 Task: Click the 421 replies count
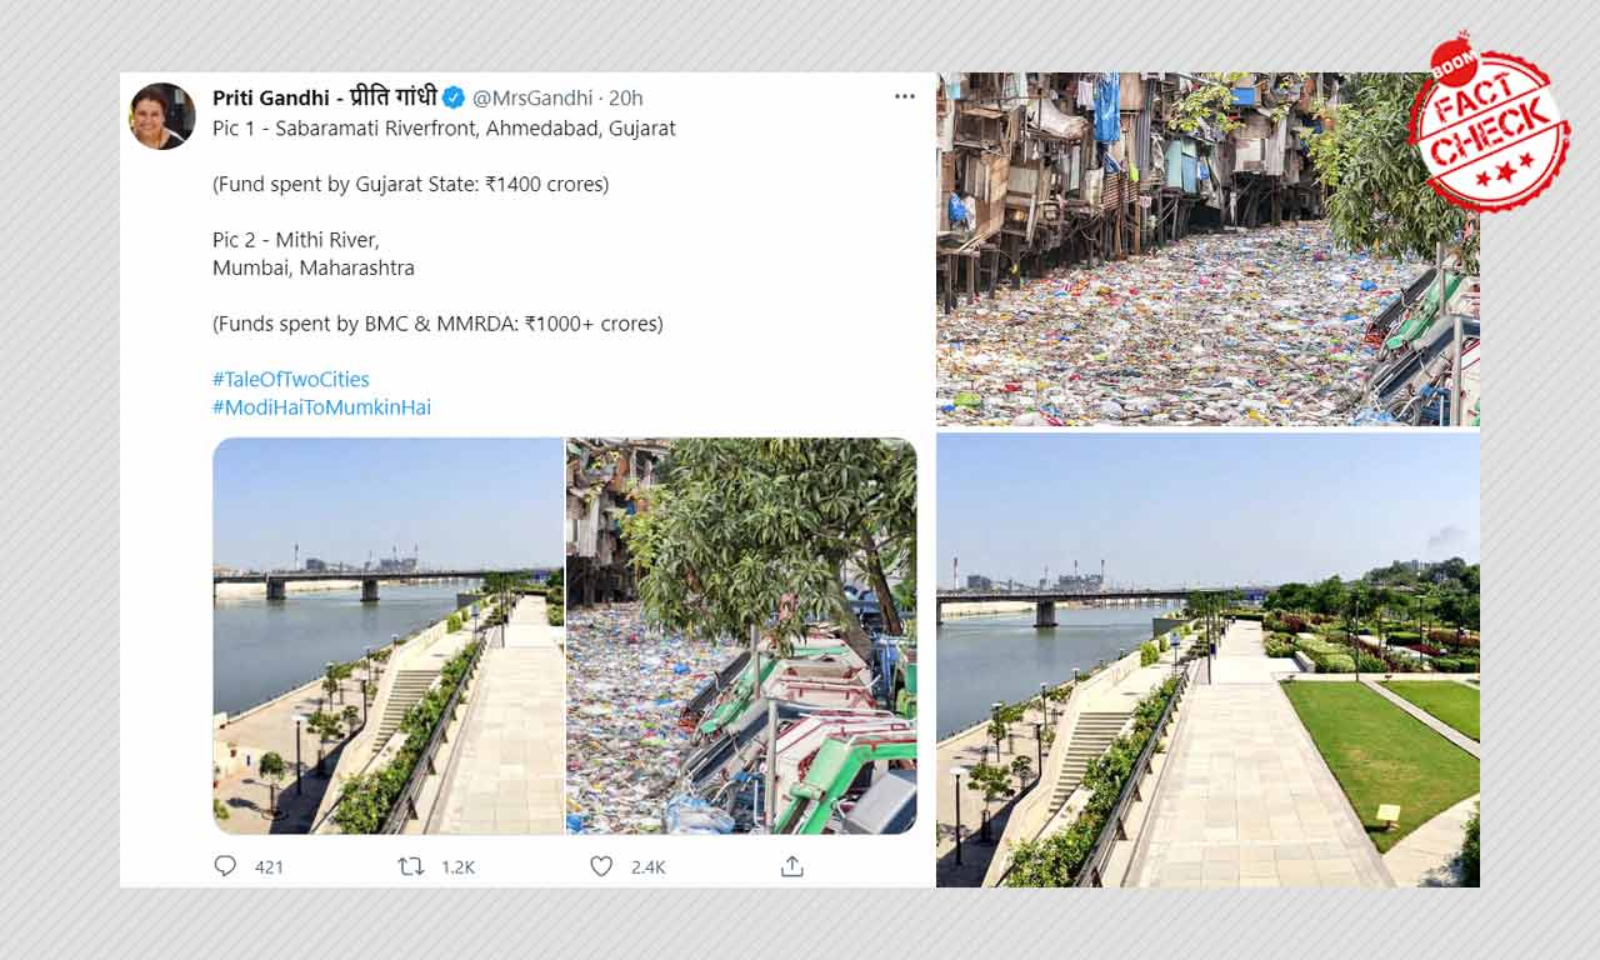(269, 867)
